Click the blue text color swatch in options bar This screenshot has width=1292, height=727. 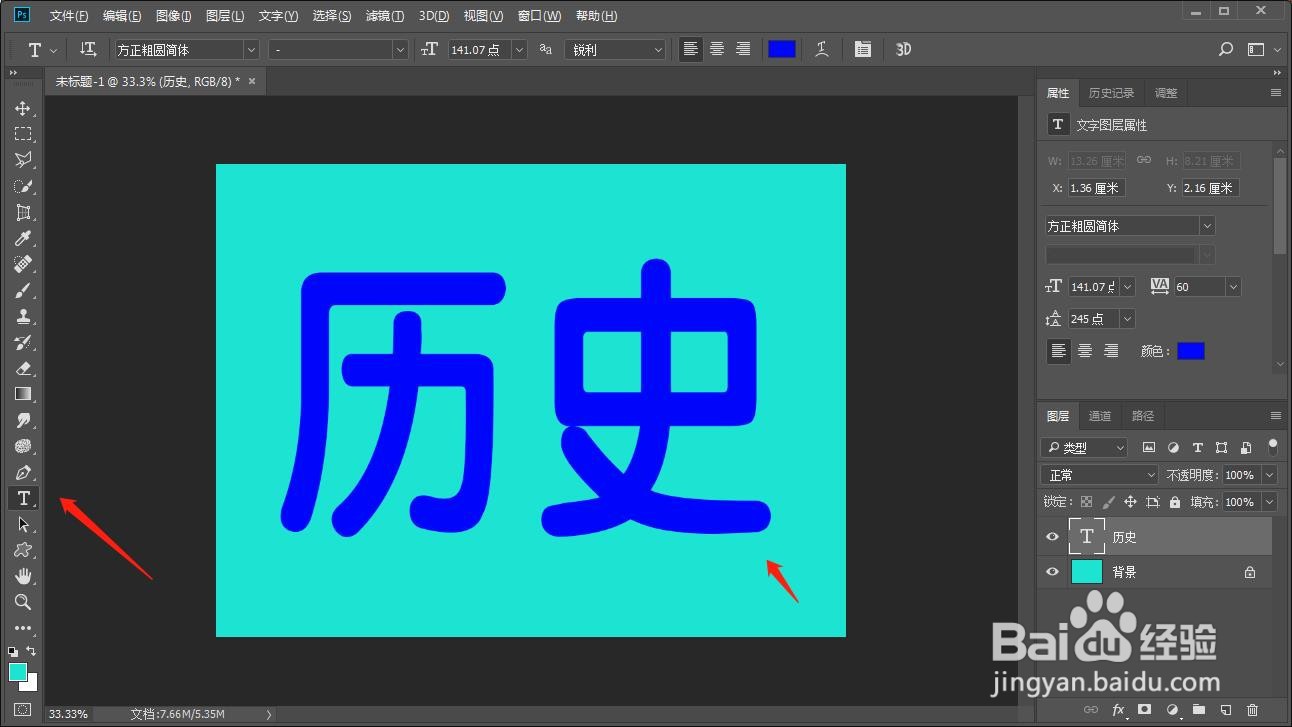pos(782,49)
